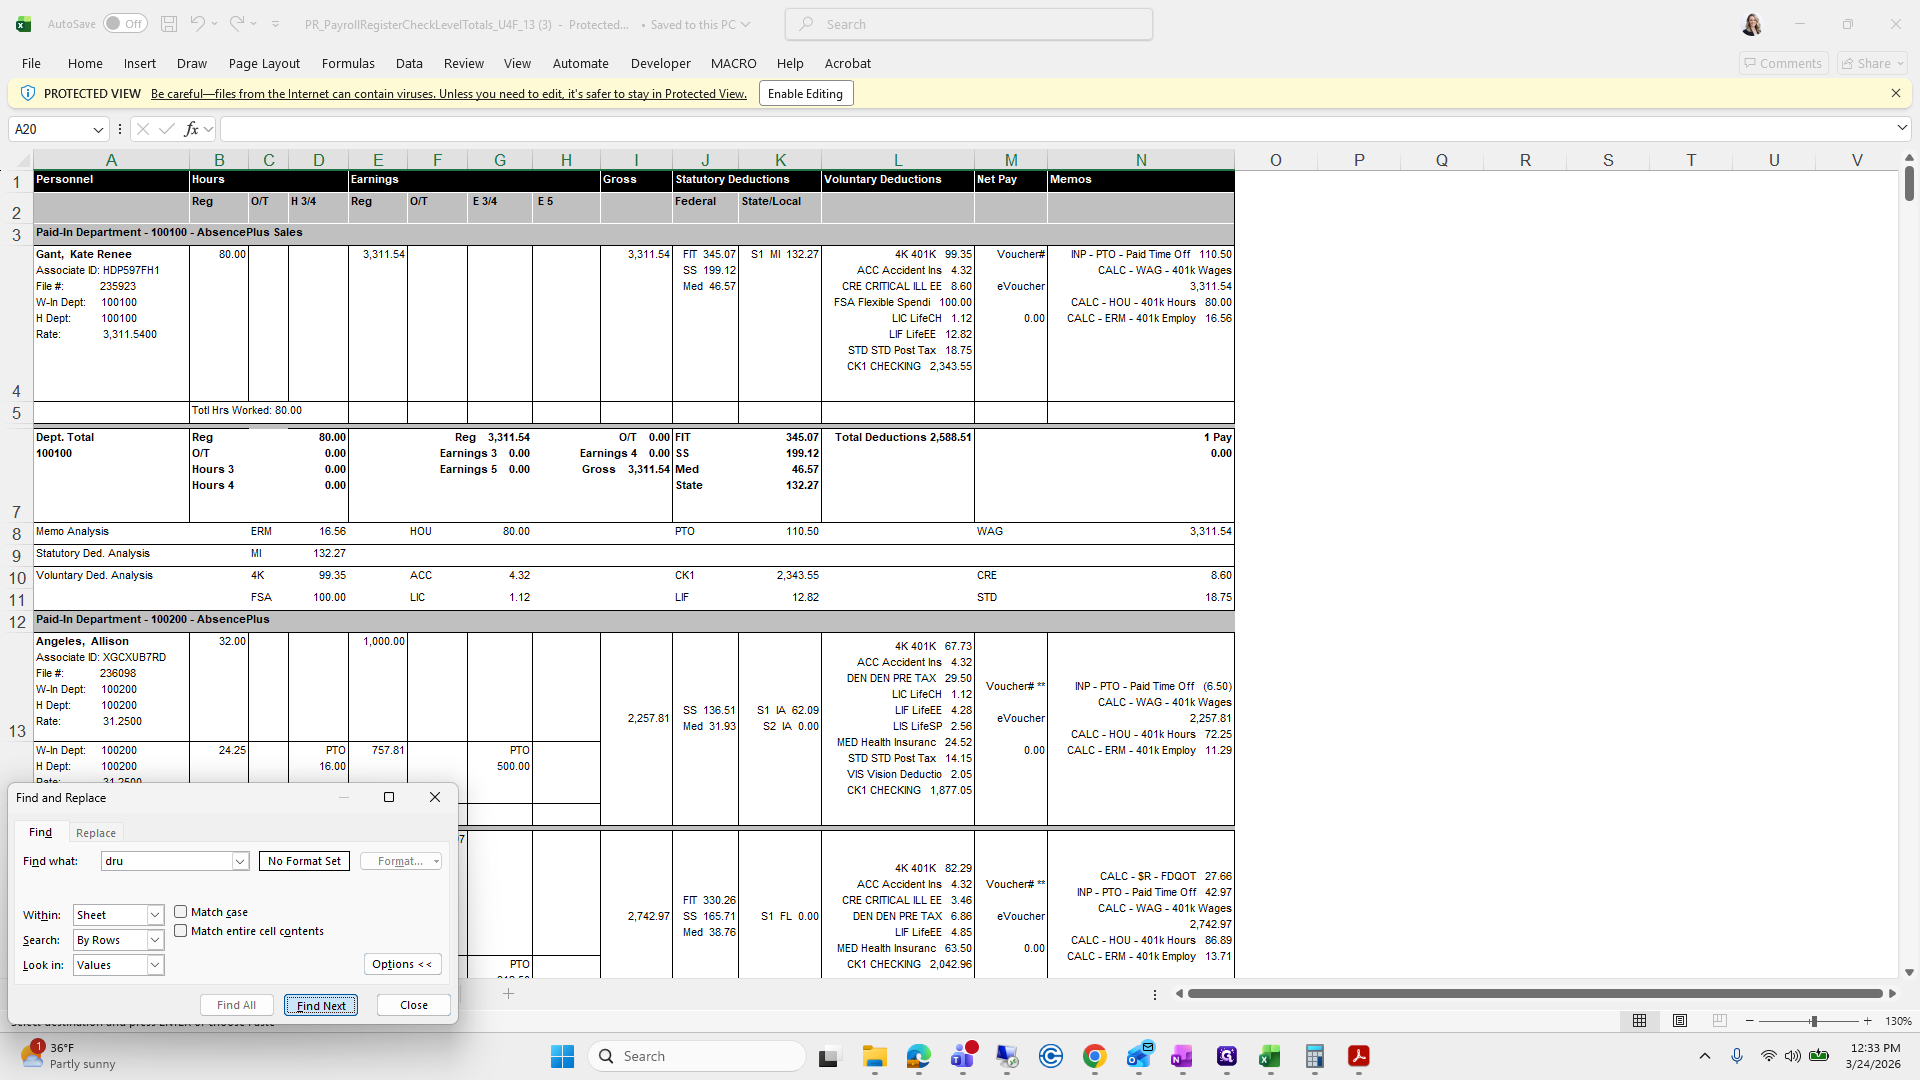Click the Insert Function fx icon
Screen dimensions: 1920x1080
[191, 129]
